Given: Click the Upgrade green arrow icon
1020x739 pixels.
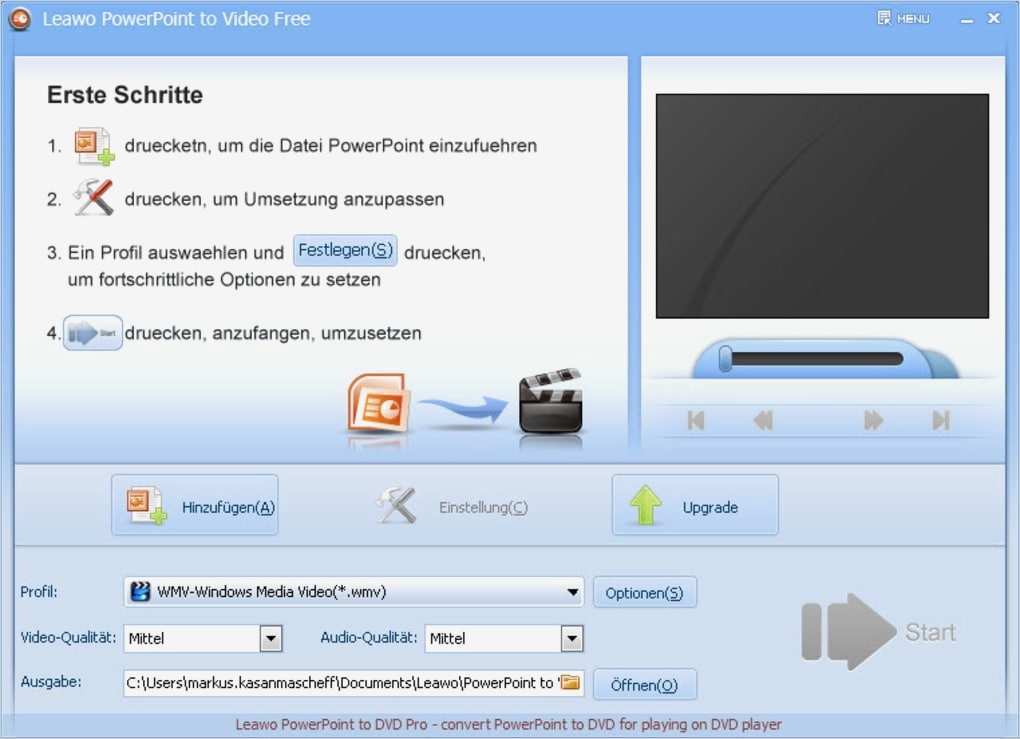Looking at the screenshot, I should (646, 505).
